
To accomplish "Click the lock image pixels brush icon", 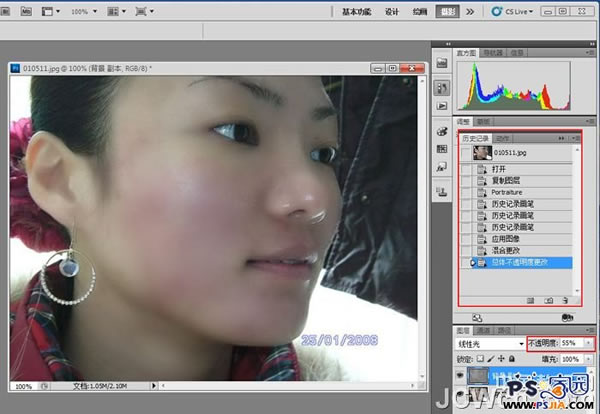I will [x=493, y=358].
